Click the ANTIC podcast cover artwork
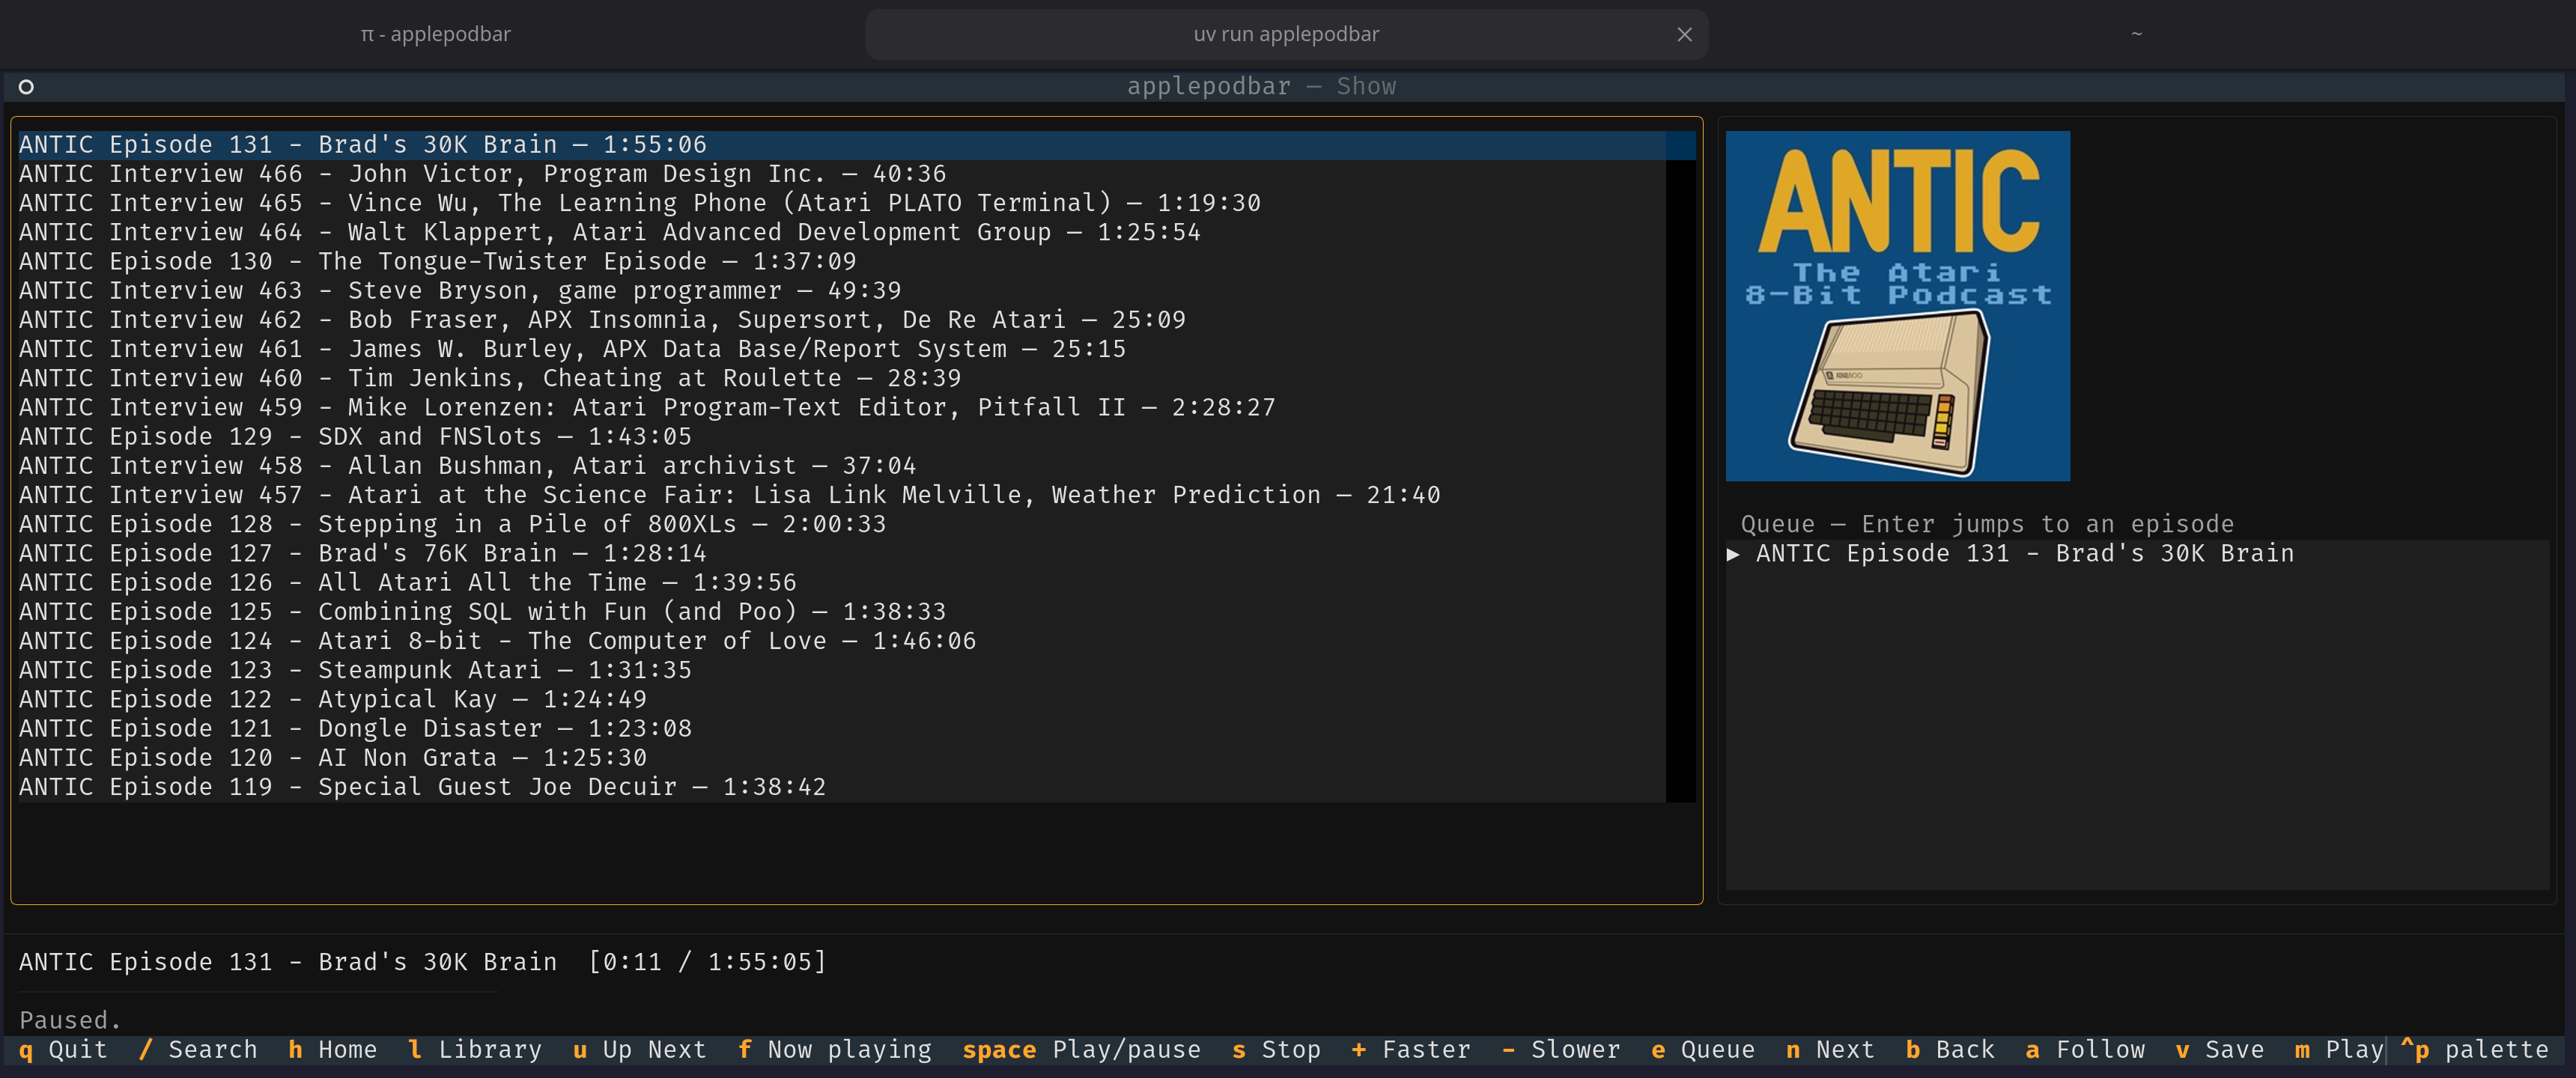Screen dimensions: 2576x1078 1897,306
